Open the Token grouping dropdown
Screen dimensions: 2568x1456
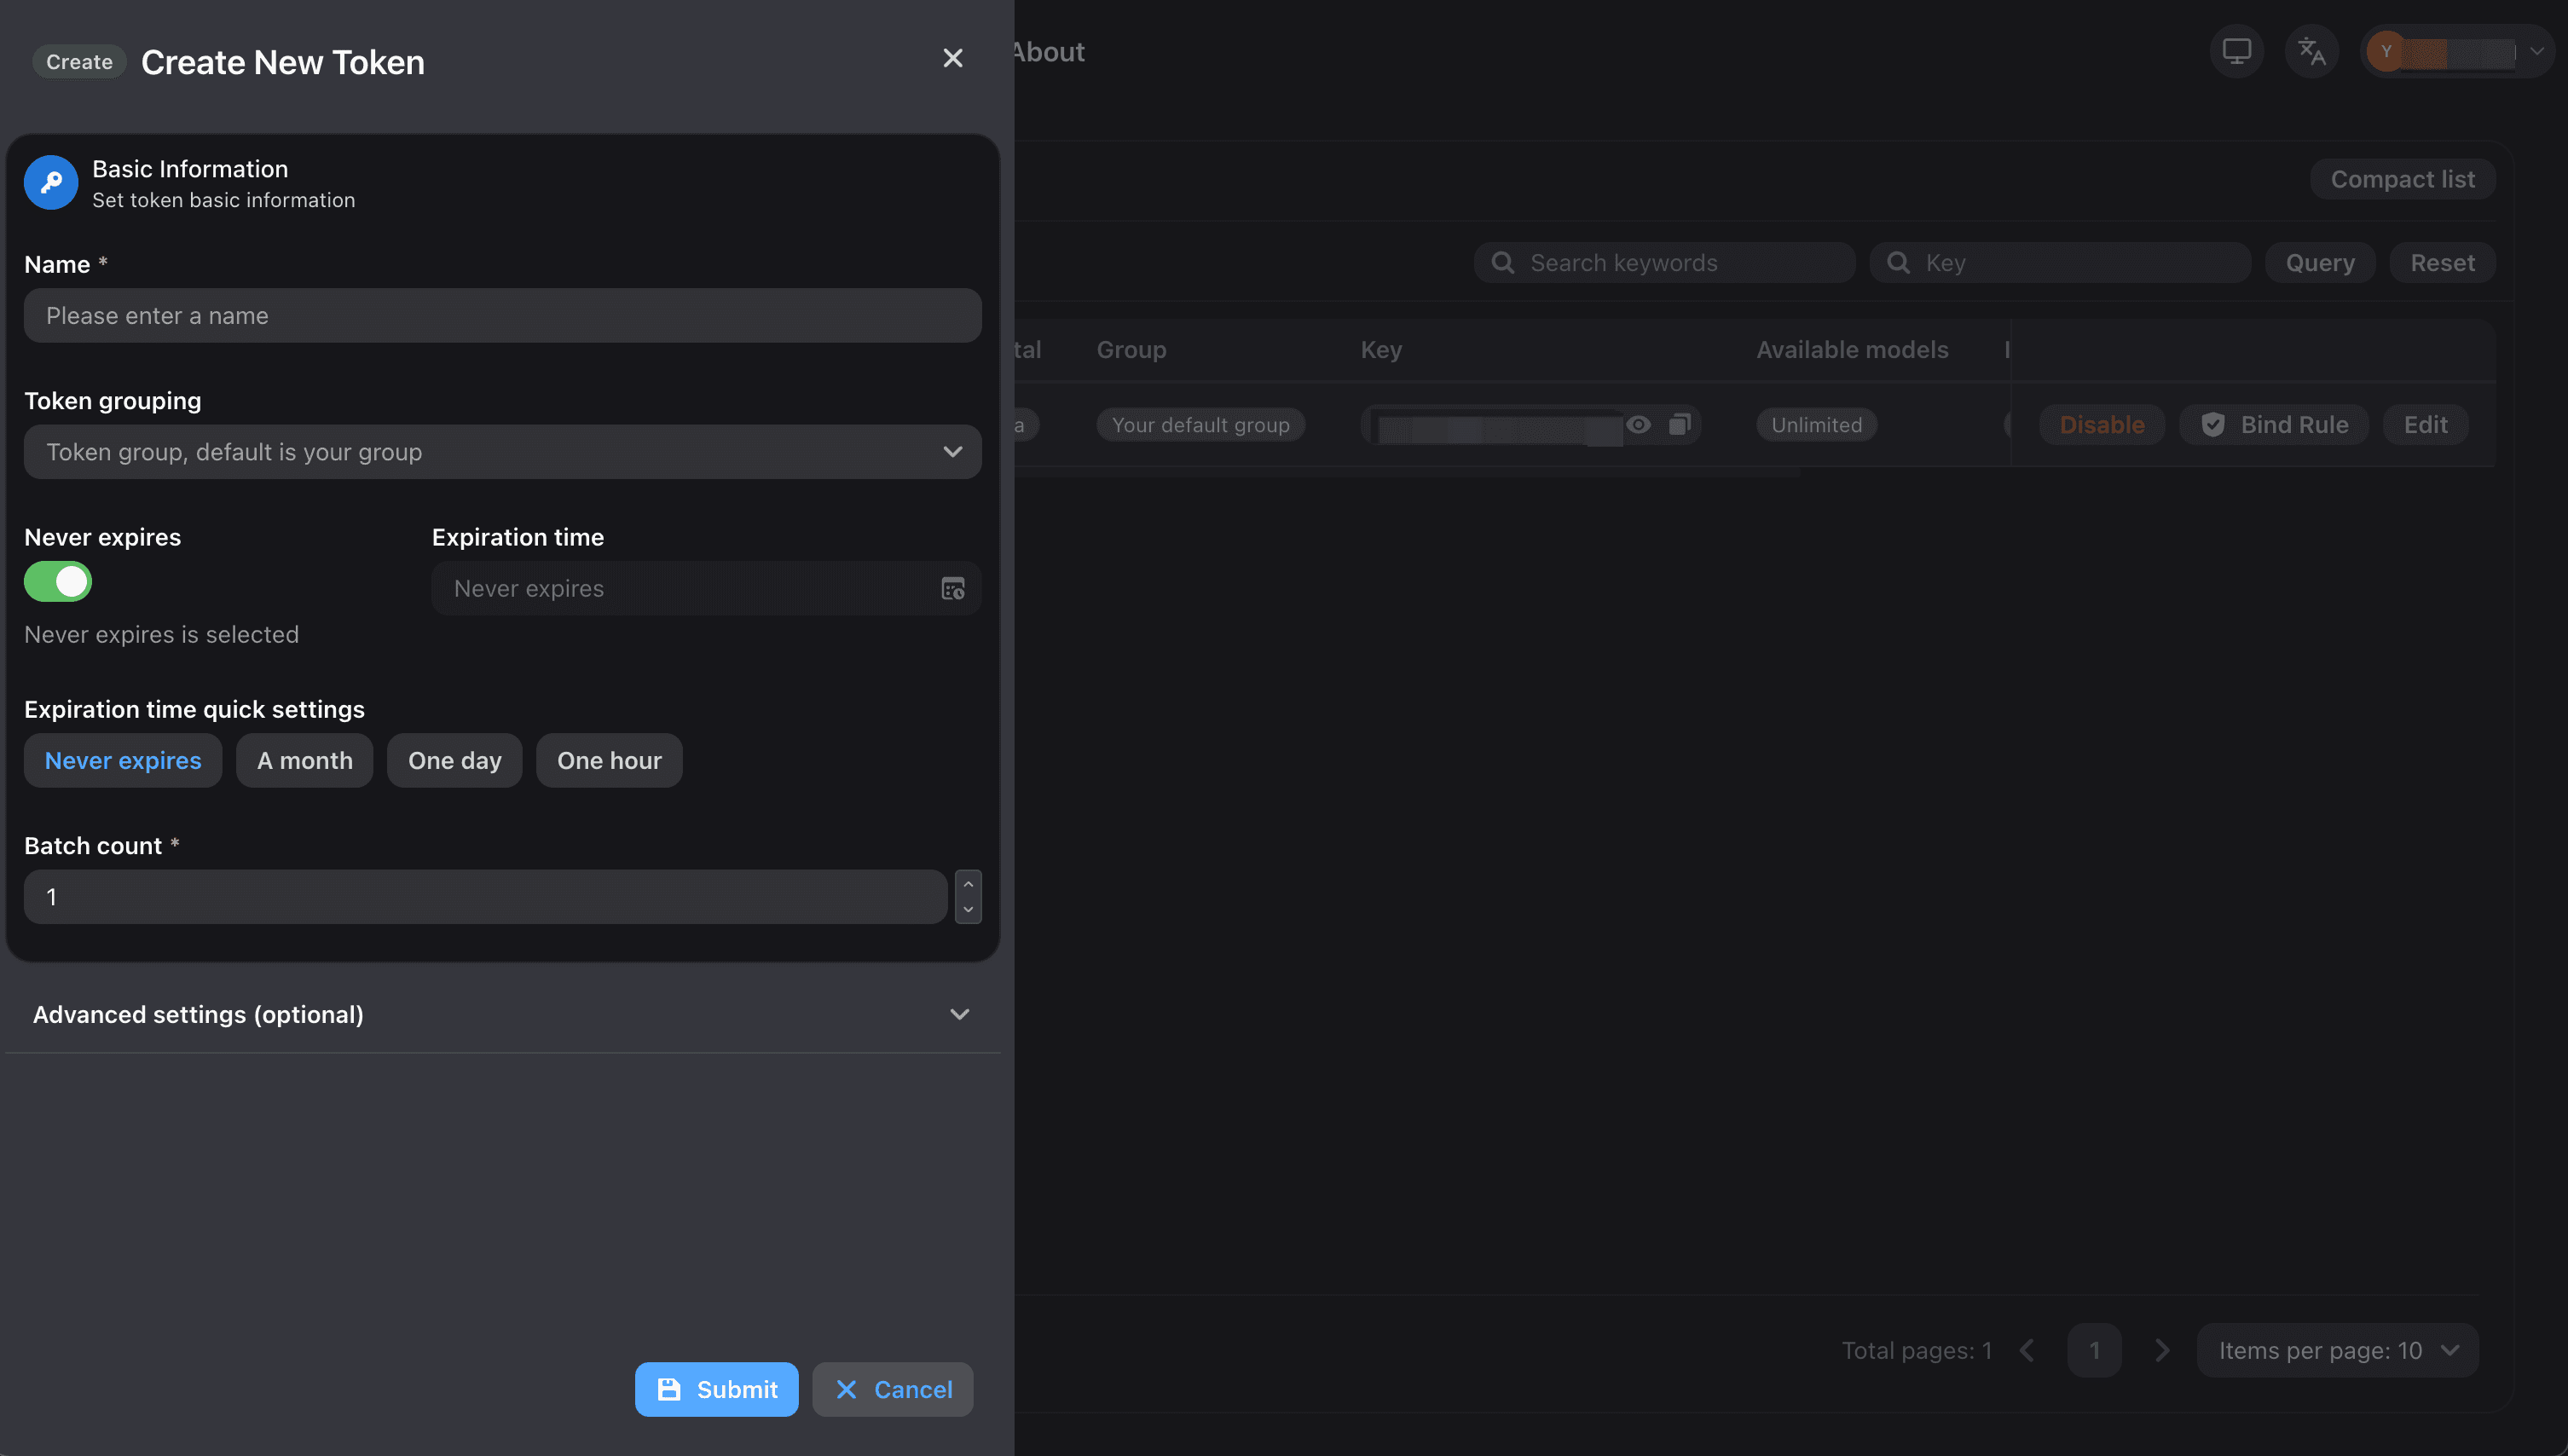(502, 452)
